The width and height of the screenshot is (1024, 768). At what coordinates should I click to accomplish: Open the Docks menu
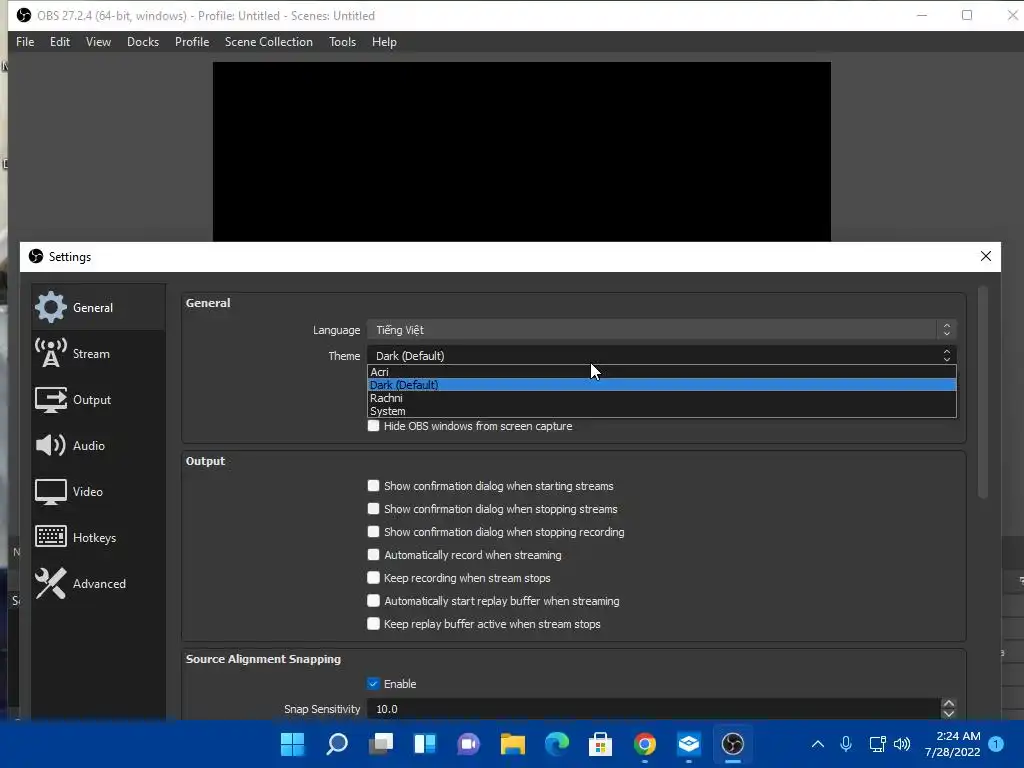tap(142, 42)
